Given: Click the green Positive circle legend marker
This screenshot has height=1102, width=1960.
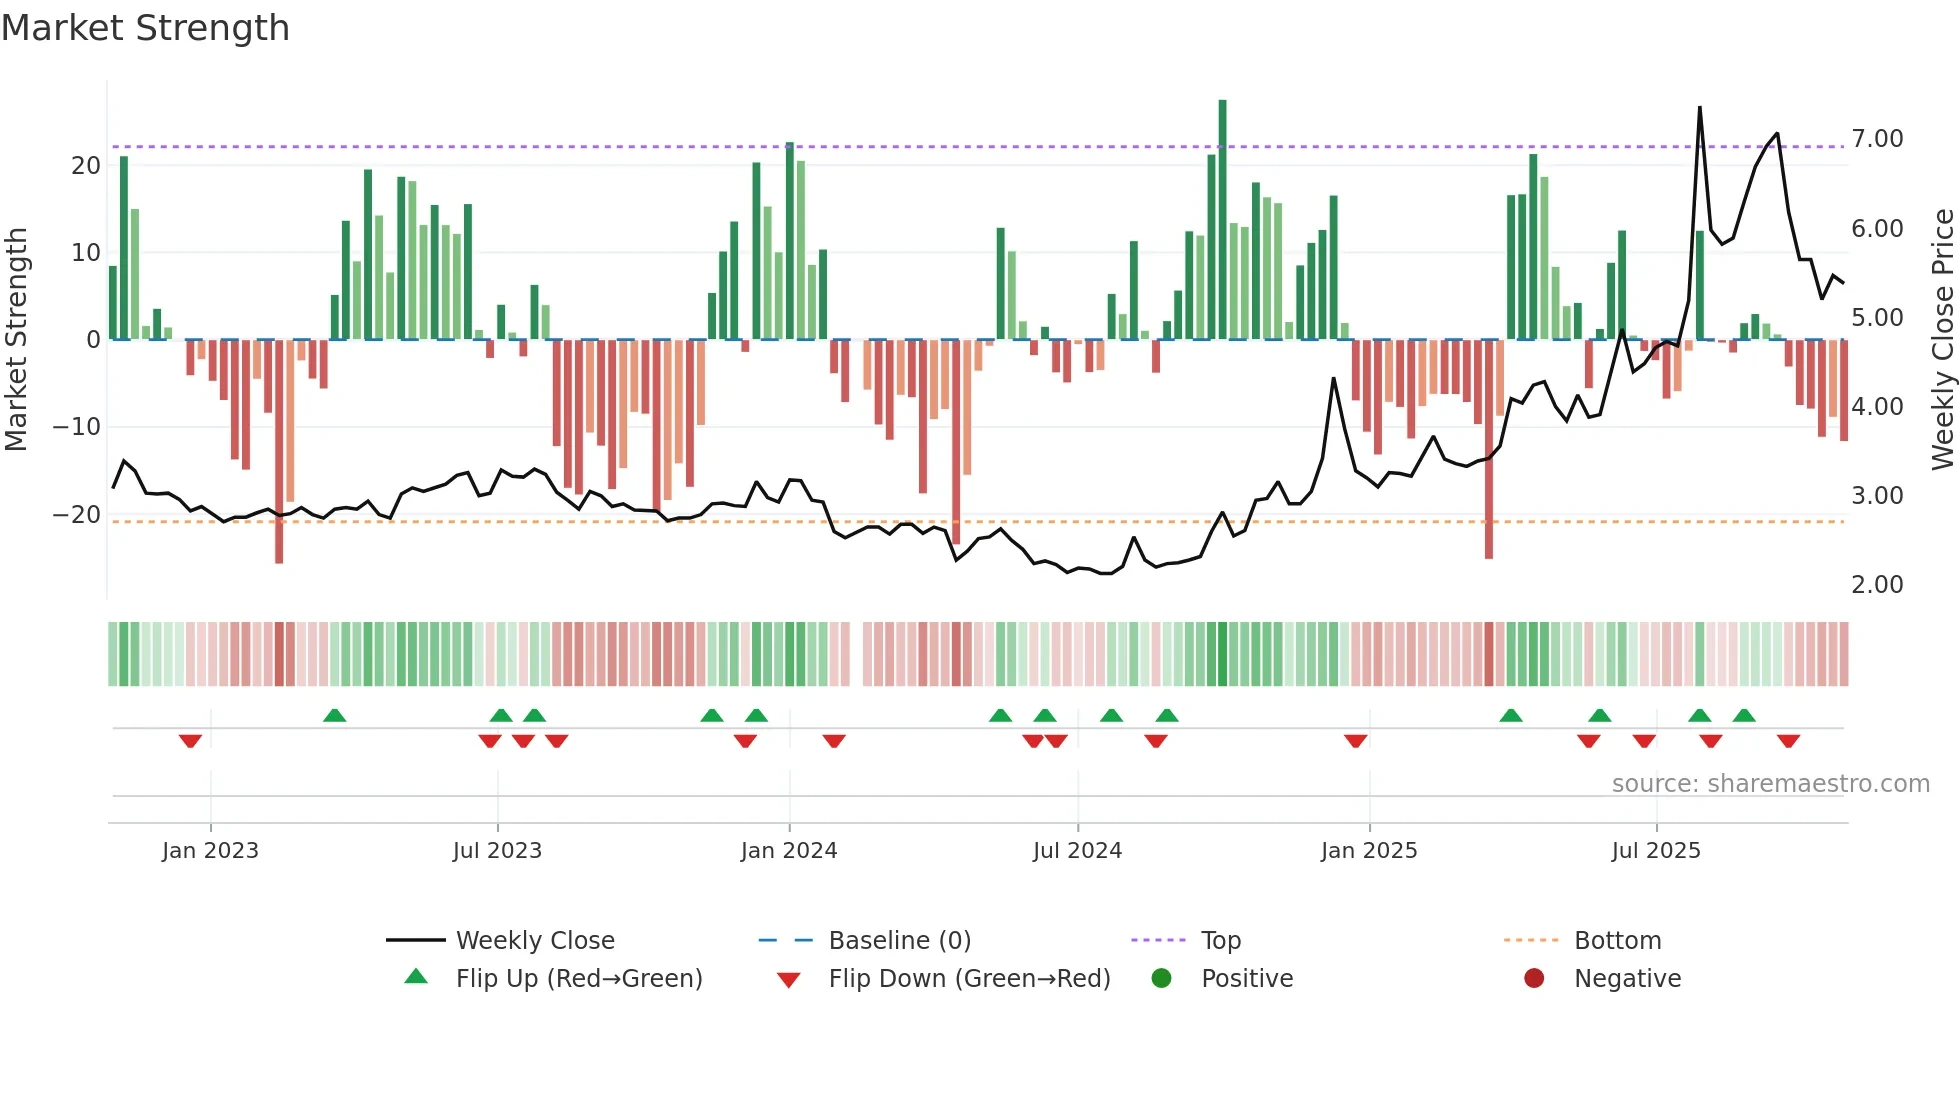Looking at the screenshot, I should [1161, 978].
